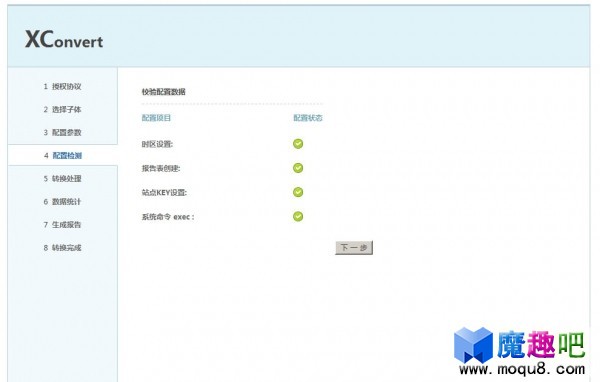Select step 2 选择子体

coord(62,109)
